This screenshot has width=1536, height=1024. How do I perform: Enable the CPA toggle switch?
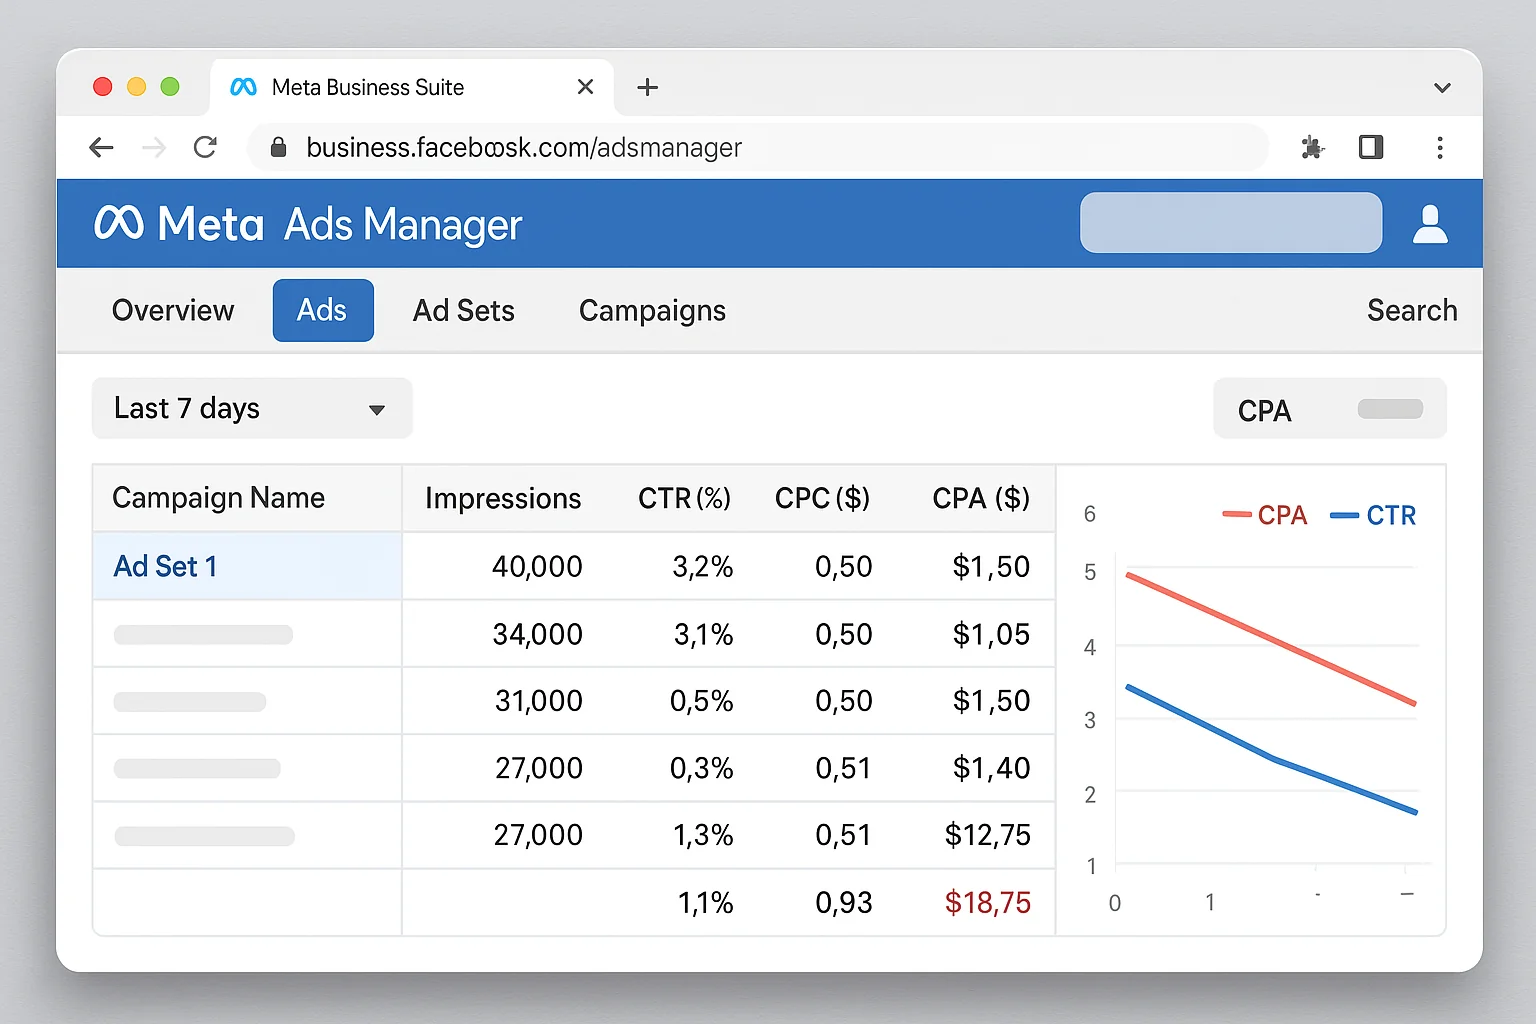(1391, 408)
